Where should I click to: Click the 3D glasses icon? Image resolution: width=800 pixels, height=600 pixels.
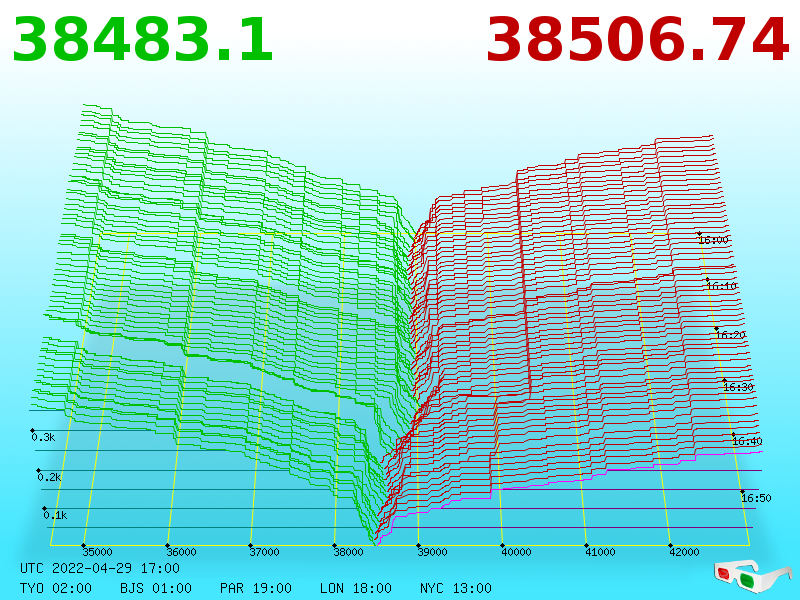(x=752, y=576)
